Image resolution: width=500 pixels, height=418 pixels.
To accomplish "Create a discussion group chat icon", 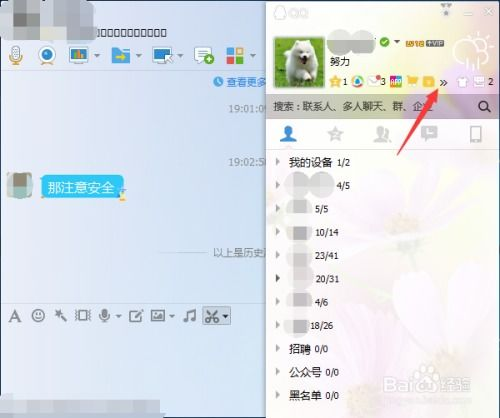I will point(204,55).
